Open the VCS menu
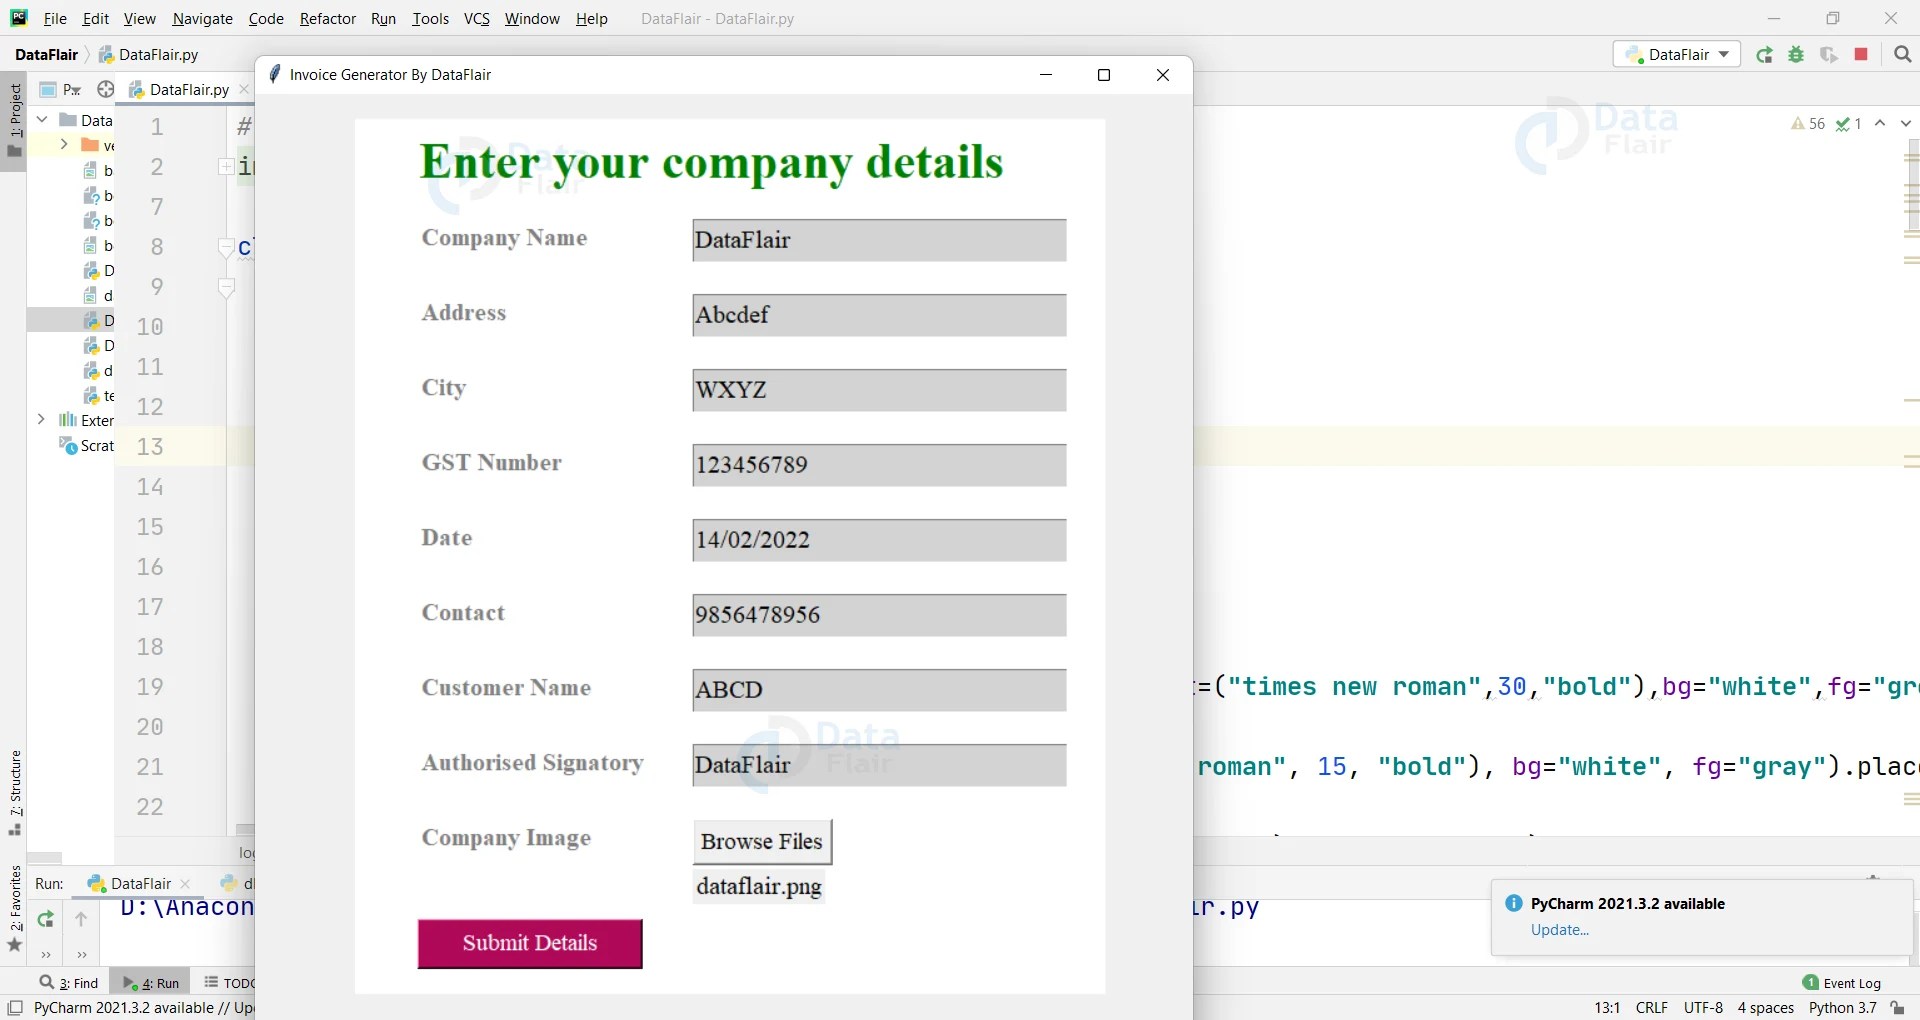 click(477, 18)
